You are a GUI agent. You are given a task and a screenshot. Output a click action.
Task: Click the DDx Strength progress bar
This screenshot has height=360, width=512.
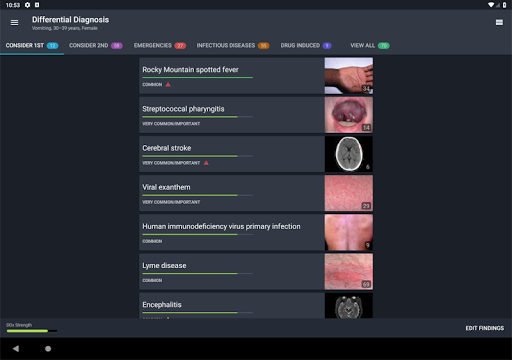[32, 331]
